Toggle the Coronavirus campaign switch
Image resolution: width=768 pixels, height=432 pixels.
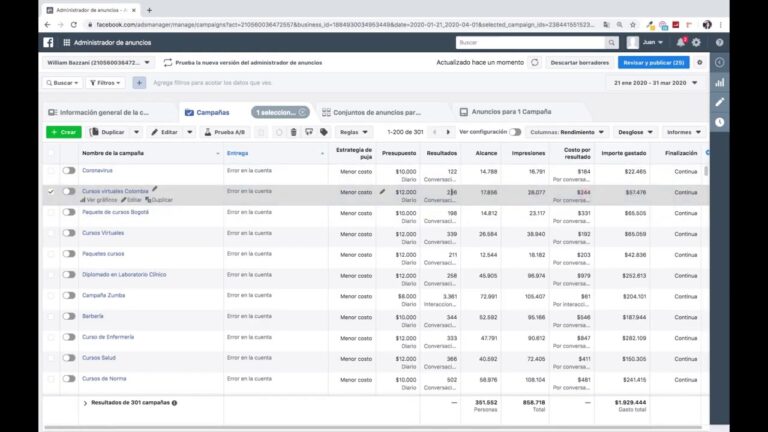coord(69,171)
